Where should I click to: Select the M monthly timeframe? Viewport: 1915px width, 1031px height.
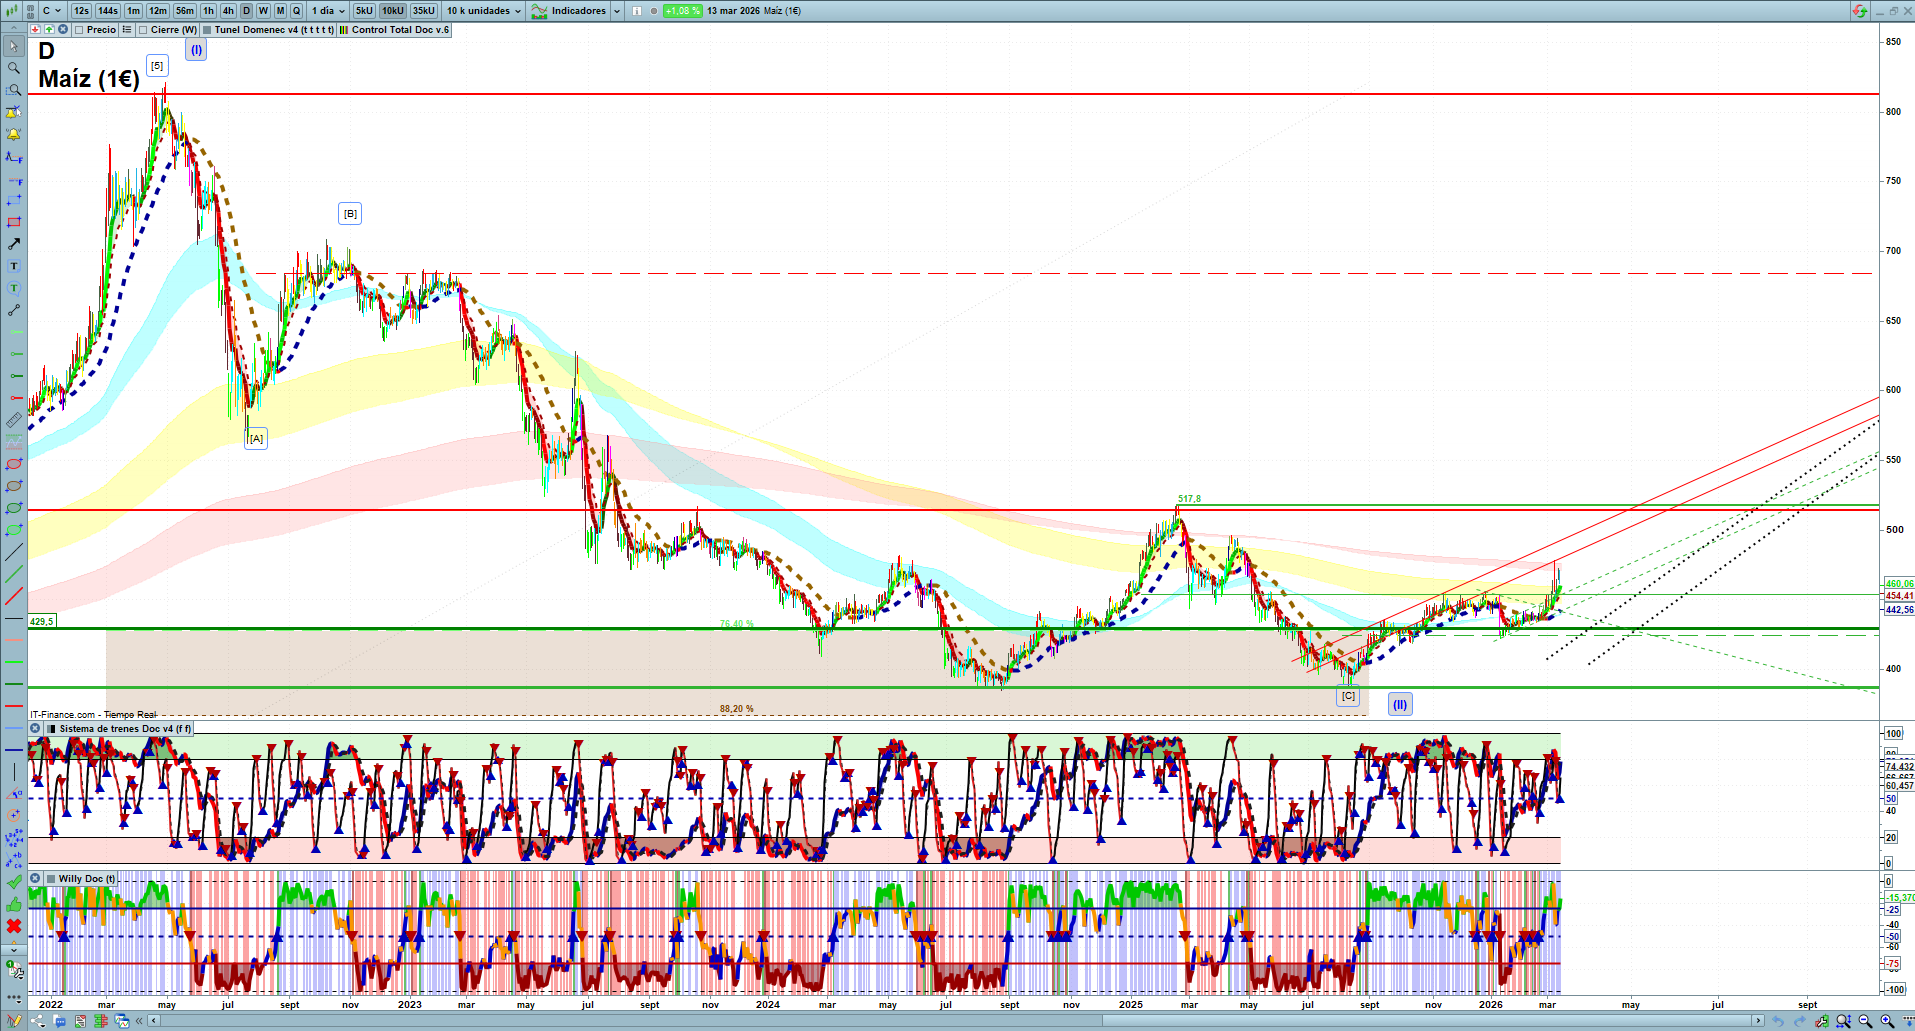coord(280,11)
